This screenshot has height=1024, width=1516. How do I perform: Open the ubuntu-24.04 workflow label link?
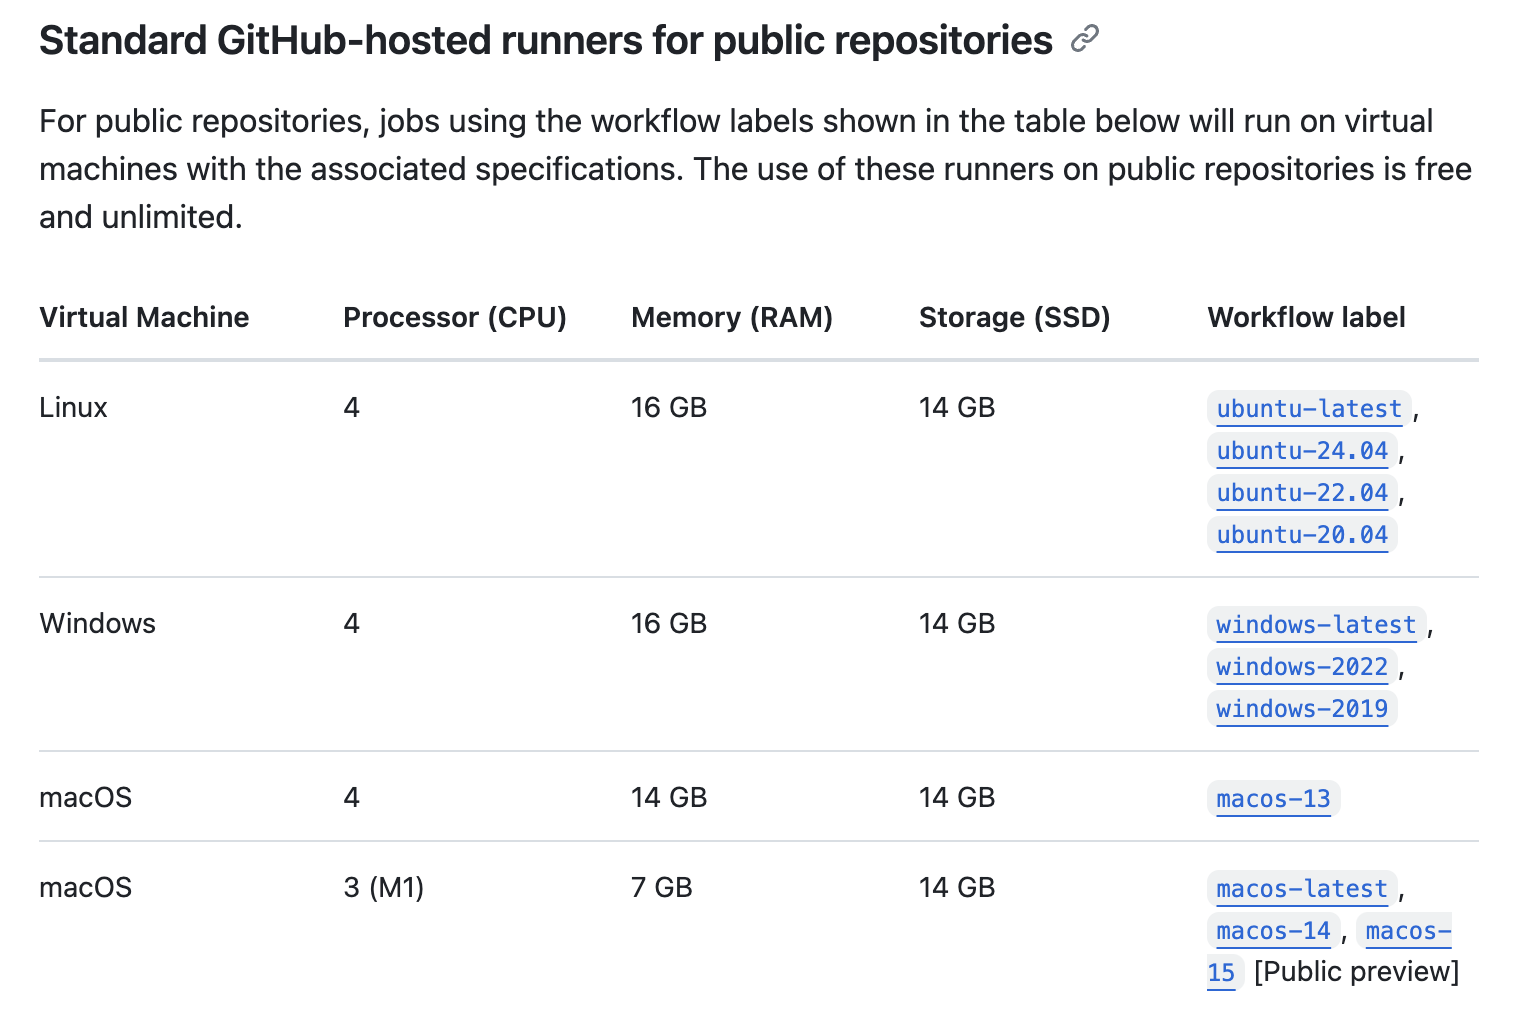(1302, 450)
